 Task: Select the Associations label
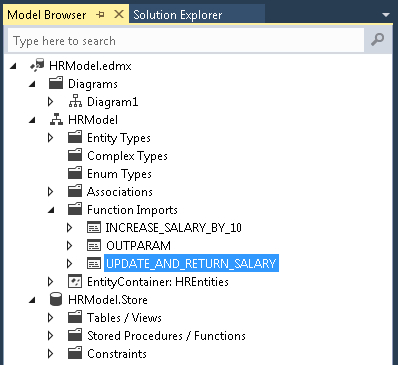pos(120,192)
